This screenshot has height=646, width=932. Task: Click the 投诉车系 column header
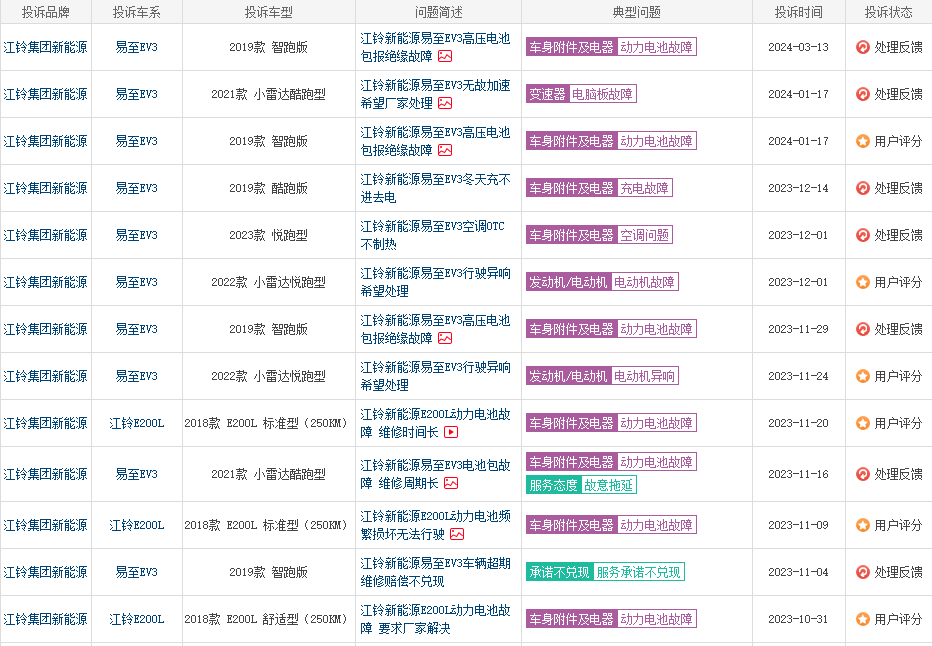click(x=137, y=12)
